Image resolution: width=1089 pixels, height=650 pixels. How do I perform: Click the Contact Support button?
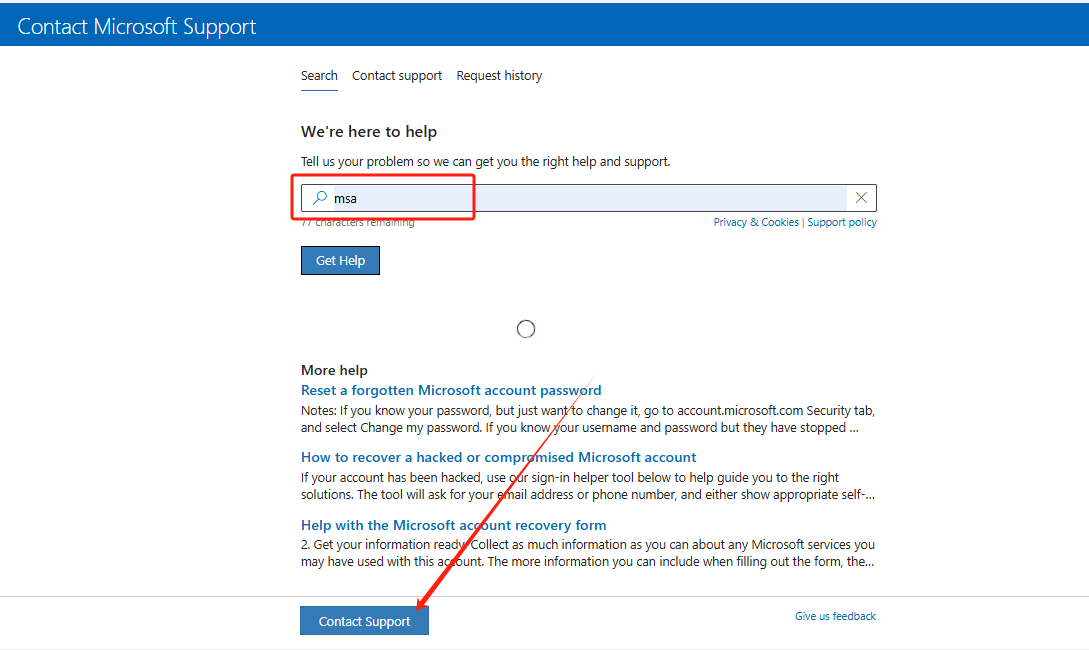click(x=364, y=620)
